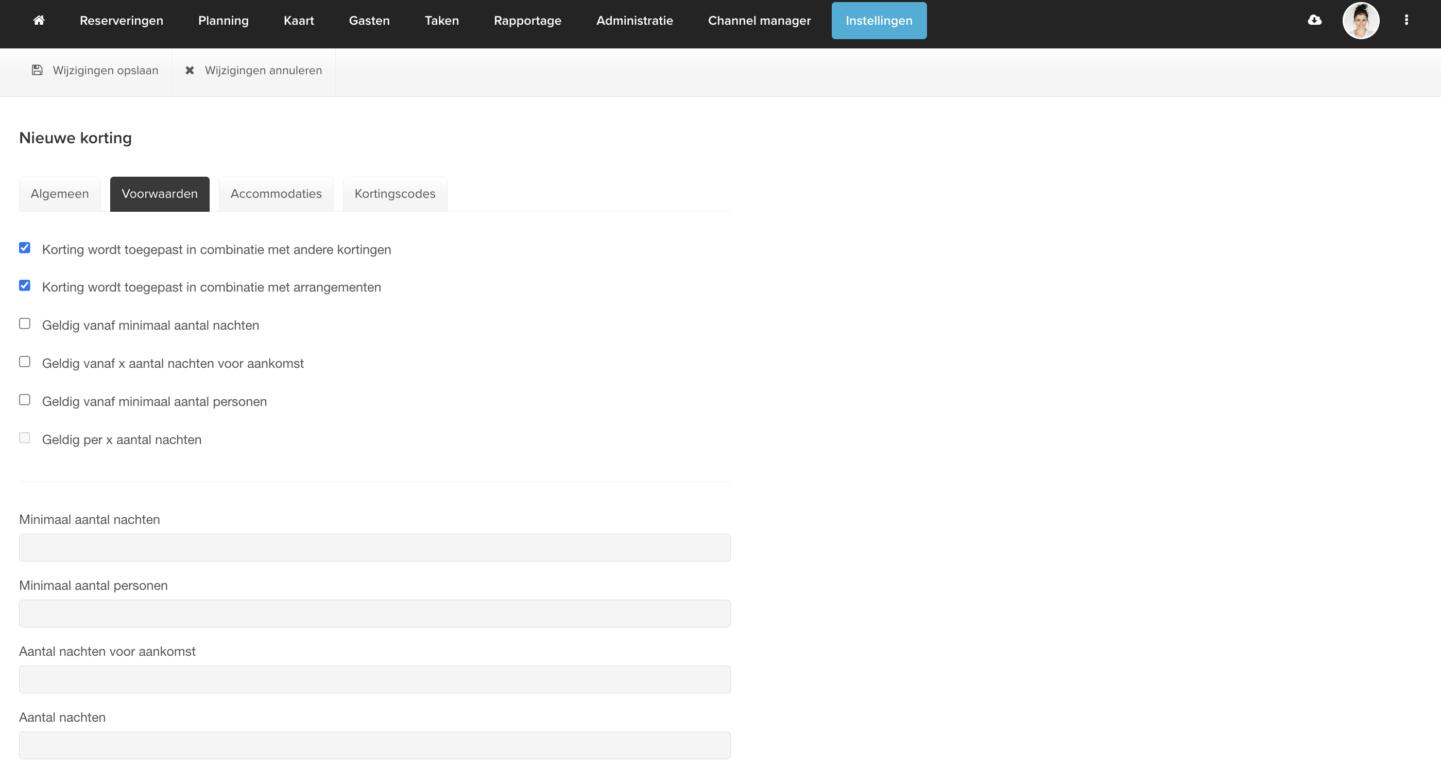Open the Reserveringen menu
This screenshot has width=1441, height=782.
pos(121,21)
